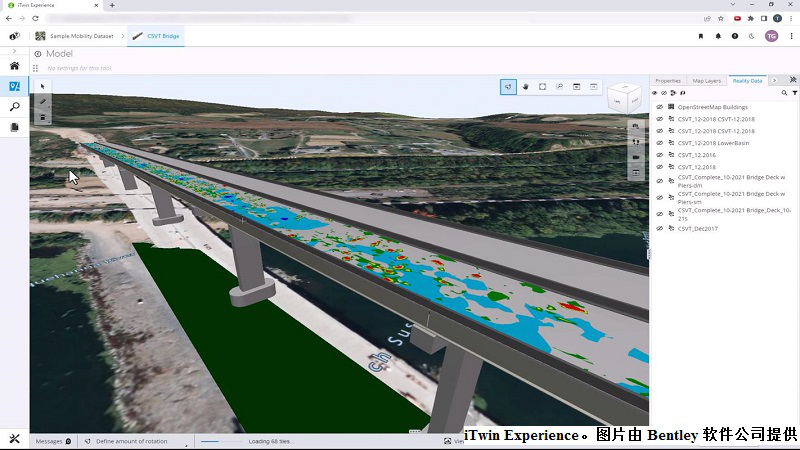Screen dimensions: 800x450
Task: Toggle visibility of OpenStreetMap Buildings
Action: (659, 107)
